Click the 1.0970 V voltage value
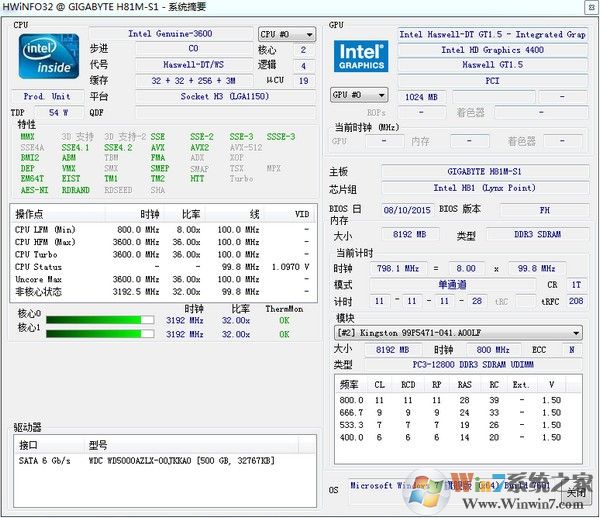The width and height of the screenshot is (600, 518). pos(290,267)
